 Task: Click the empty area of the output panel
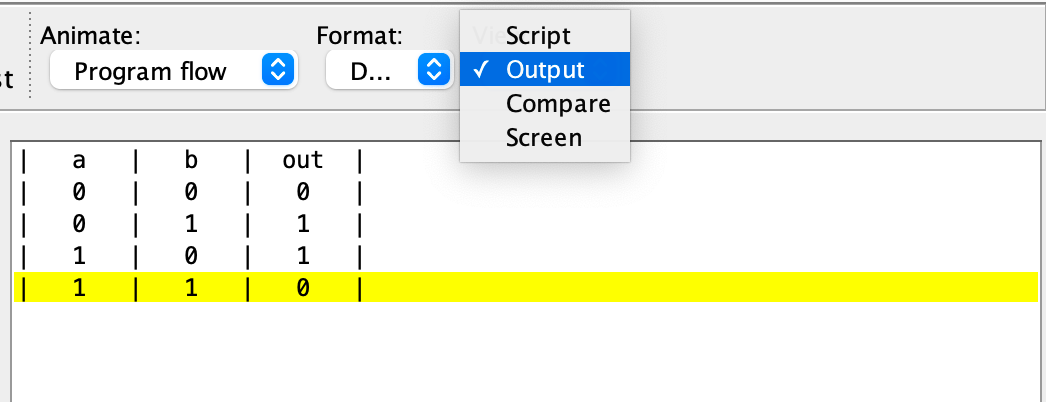pyautogui.click(x=600, y=350)
